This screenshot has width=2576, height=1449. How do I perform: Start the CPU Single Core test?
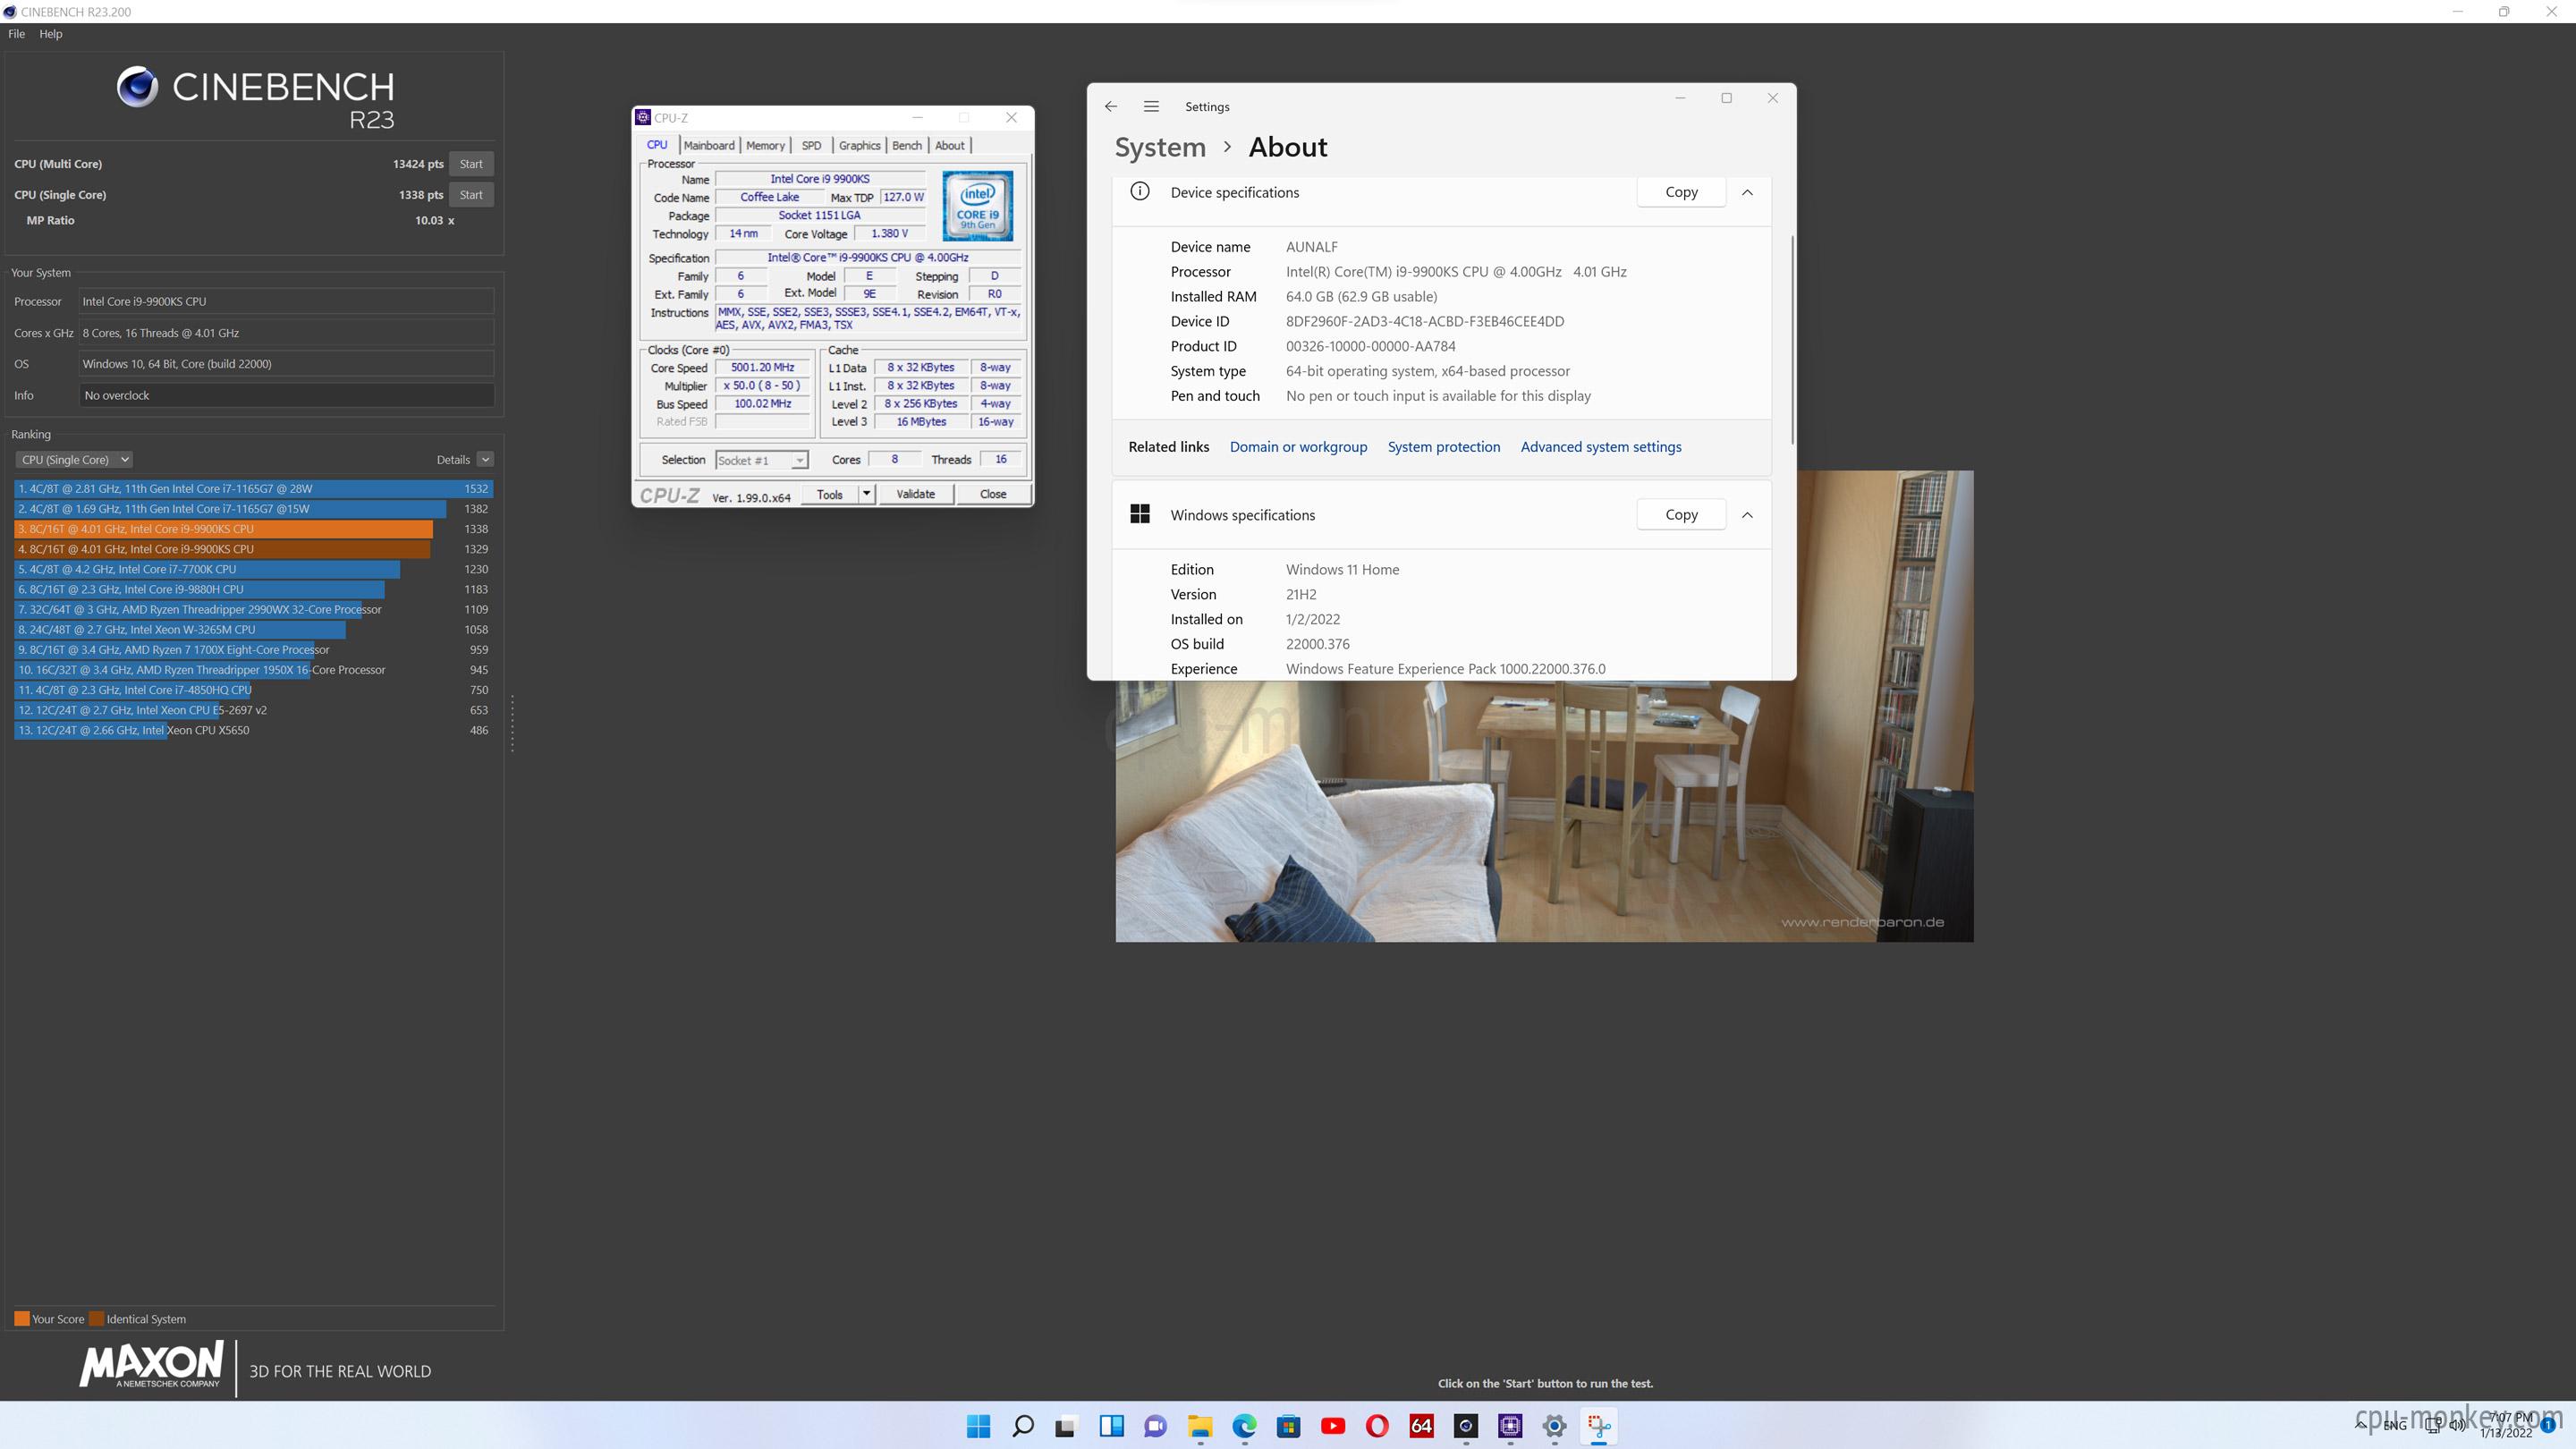pyautogui.click(x=471, y=195)
